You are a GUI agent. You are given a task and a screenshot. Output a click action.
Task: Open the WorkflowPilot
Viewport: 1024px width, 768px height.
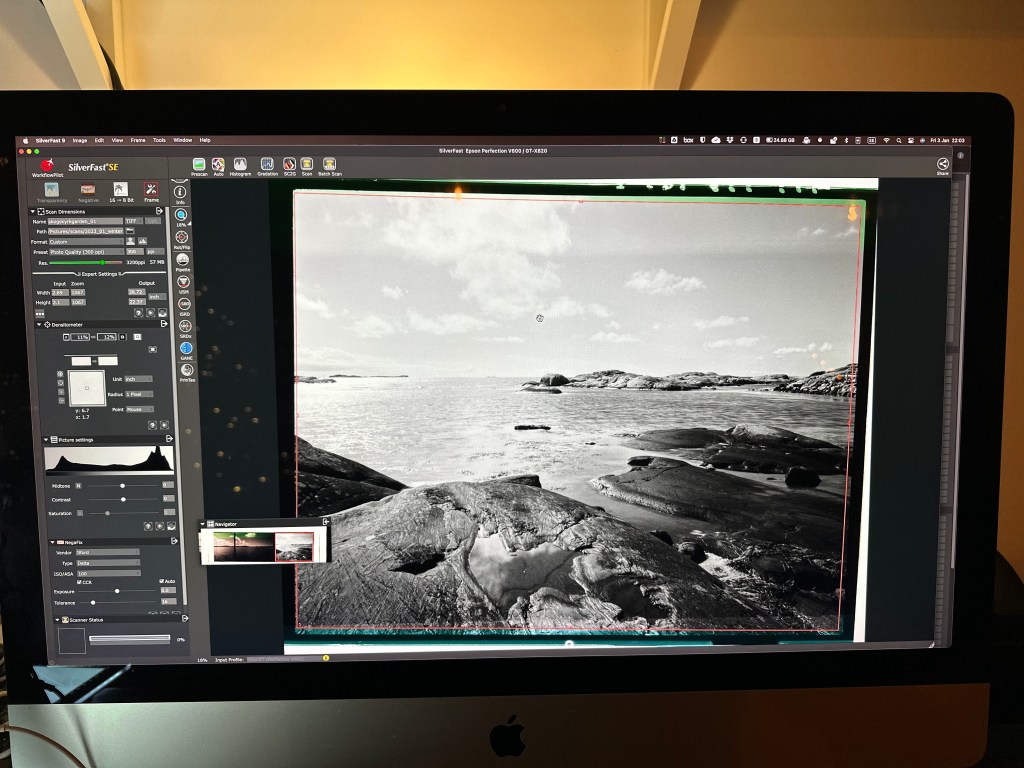[47, 167]
